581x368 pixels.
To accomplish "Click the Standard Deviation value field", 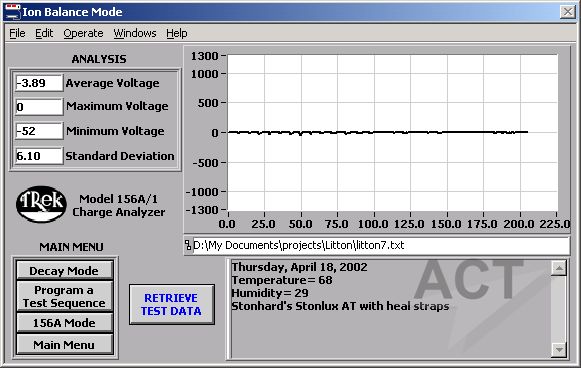I will point(39,156).
